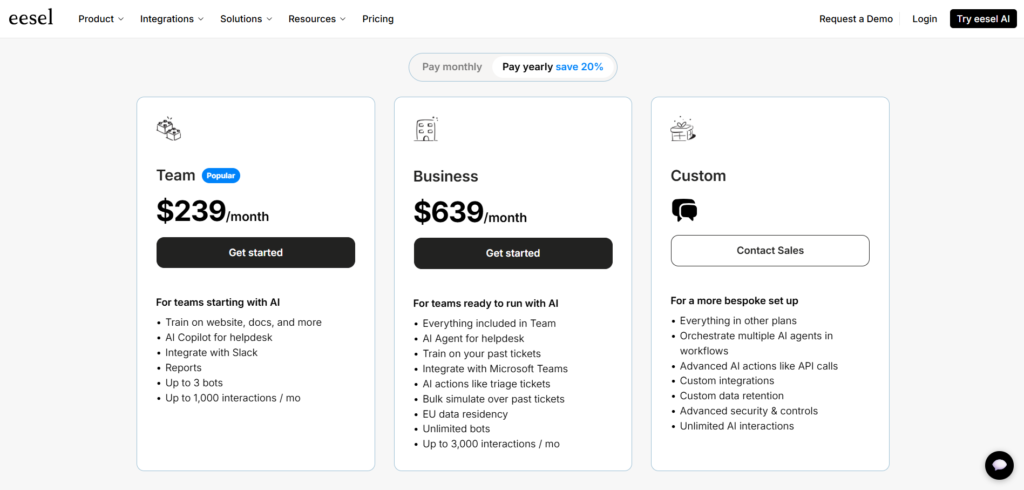Click the 'Reports' list item
The height and width of the screenshot is (490, 1024).
[184, 367]
